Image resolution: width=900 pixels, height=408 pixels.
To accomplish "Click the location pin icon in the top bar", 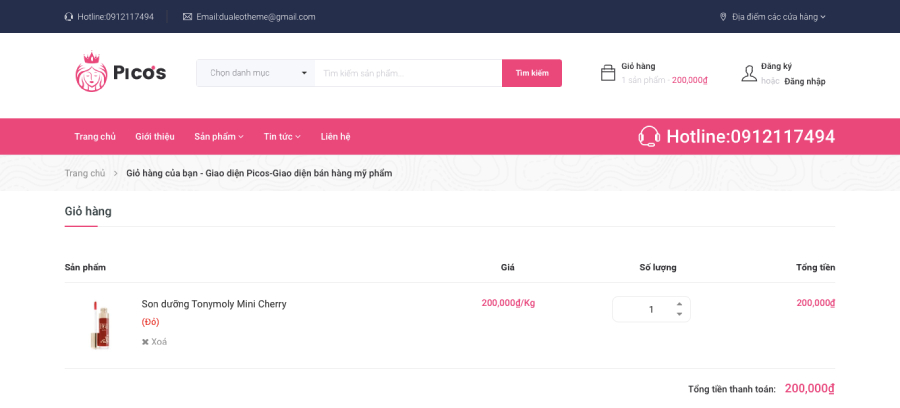I will point(723,17).
